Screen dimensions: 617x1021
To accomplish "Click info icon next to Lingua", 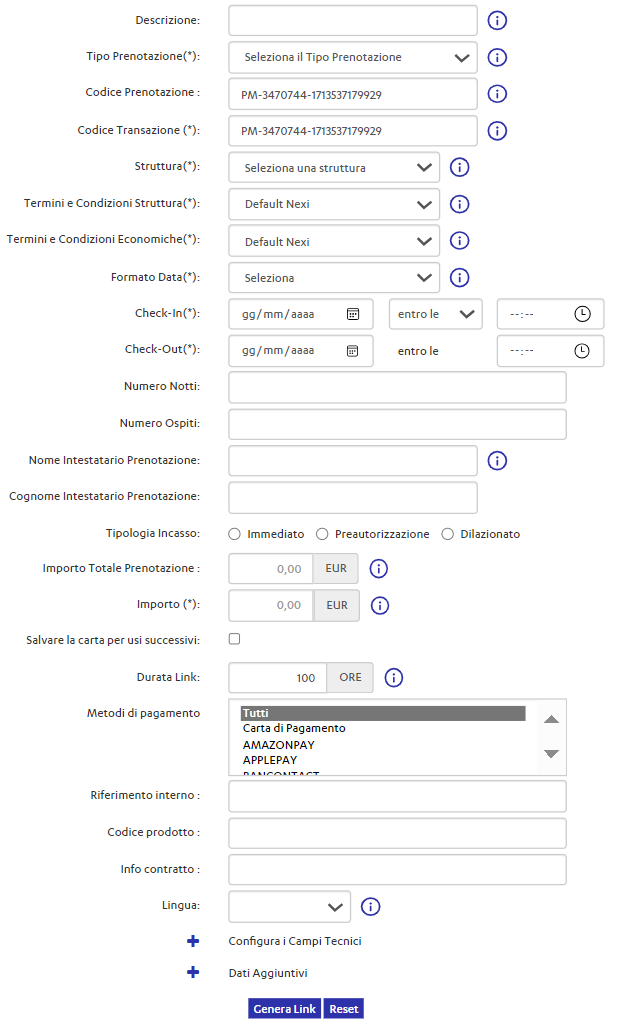I will 370,907.
